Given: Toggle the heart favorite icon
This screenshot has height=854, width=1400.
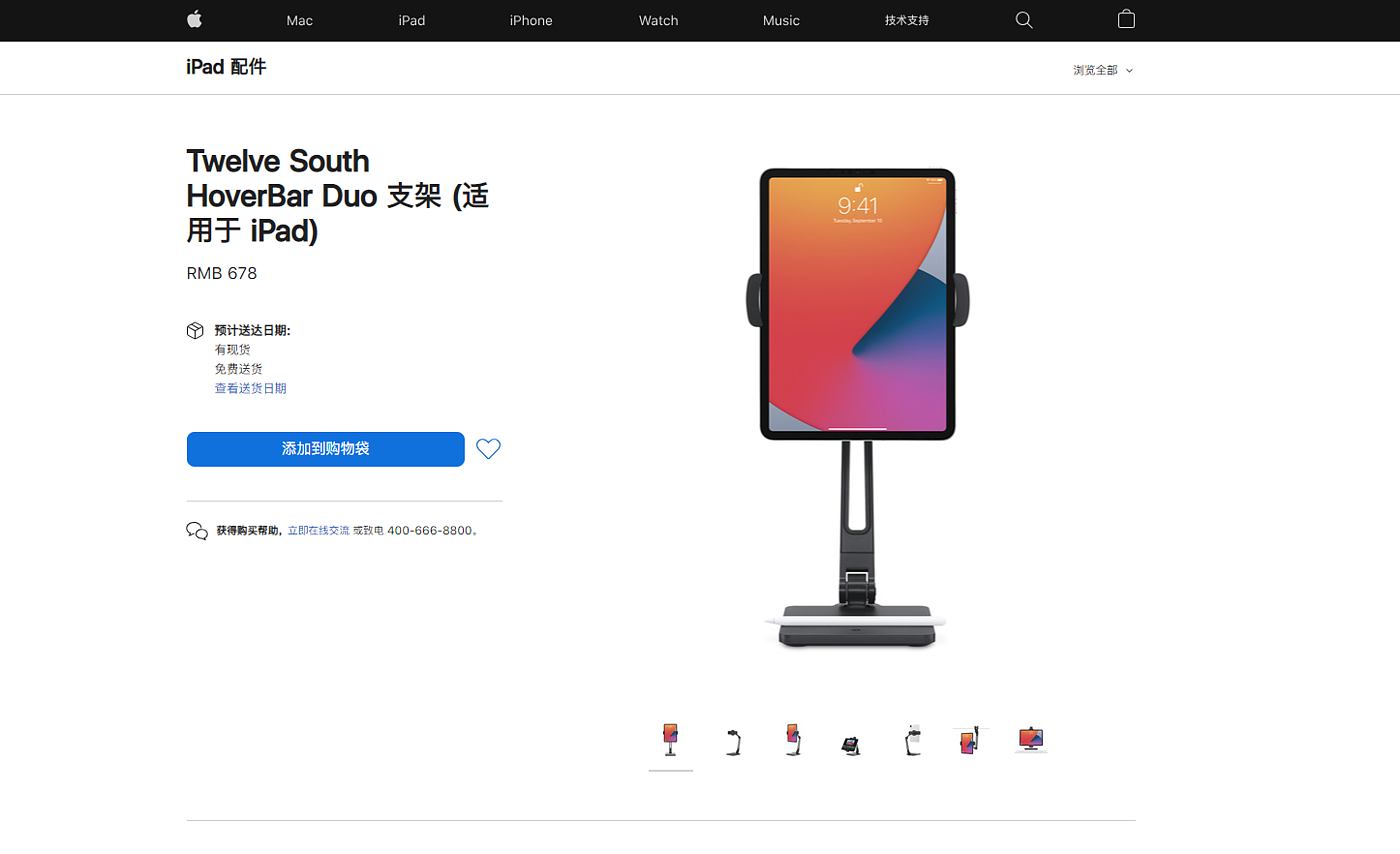Looking at the screenshot, I should point(488,449).
